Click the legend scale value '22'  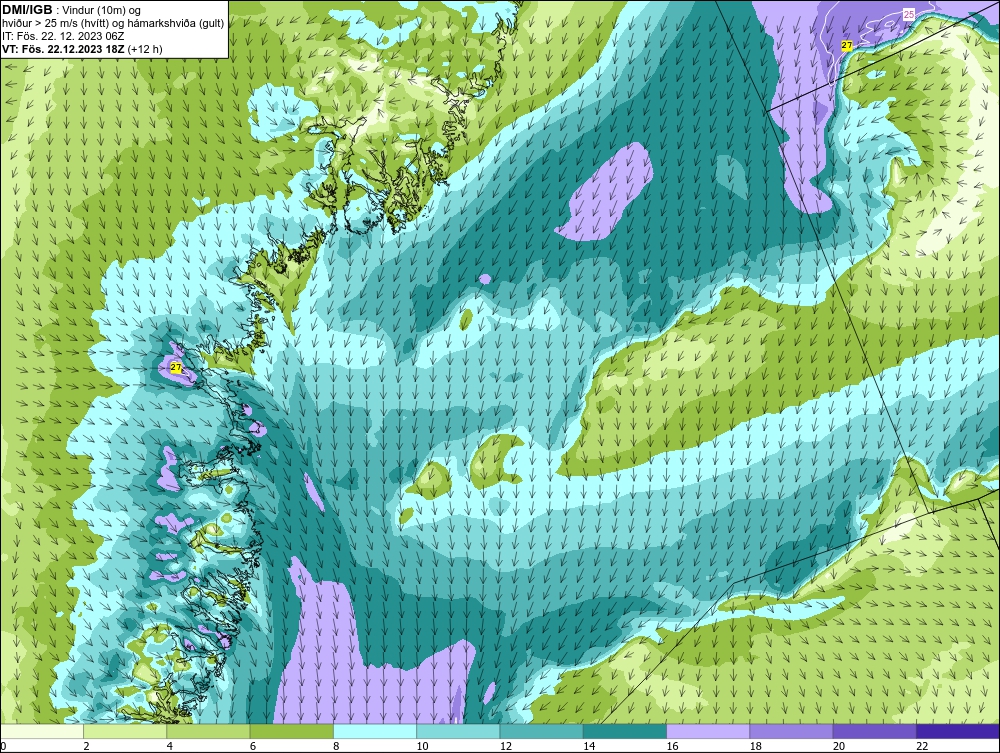(x=922, y=747)
